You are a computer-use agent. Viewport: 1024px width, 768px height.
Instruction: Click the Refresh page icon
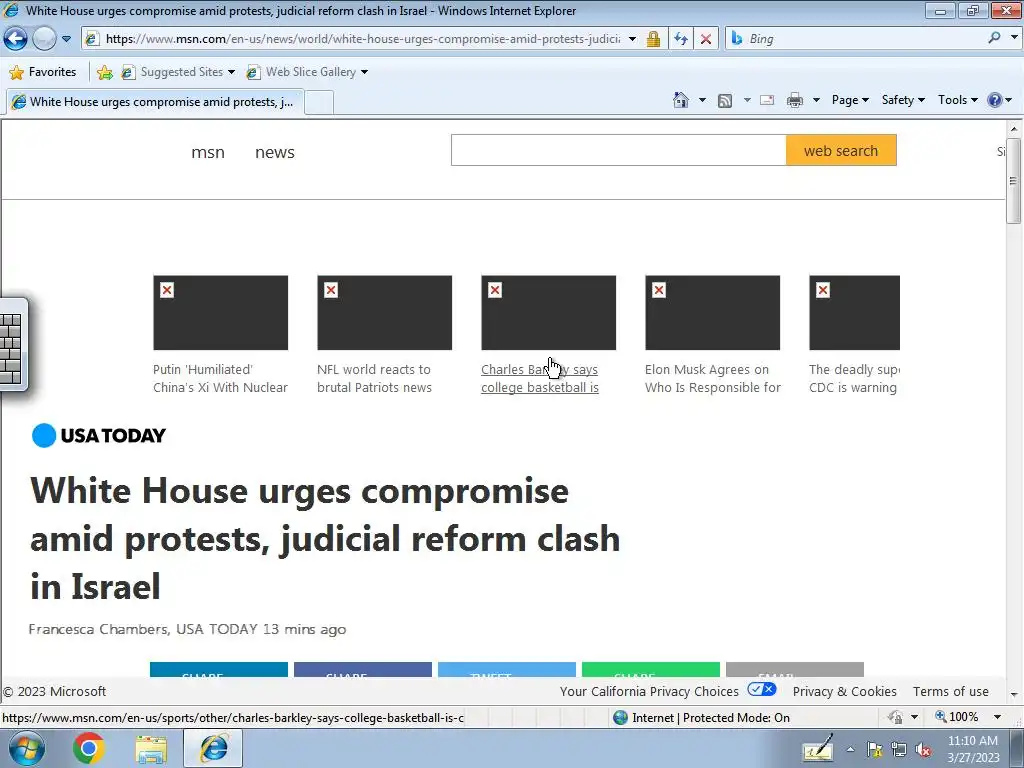click(680, 39)
